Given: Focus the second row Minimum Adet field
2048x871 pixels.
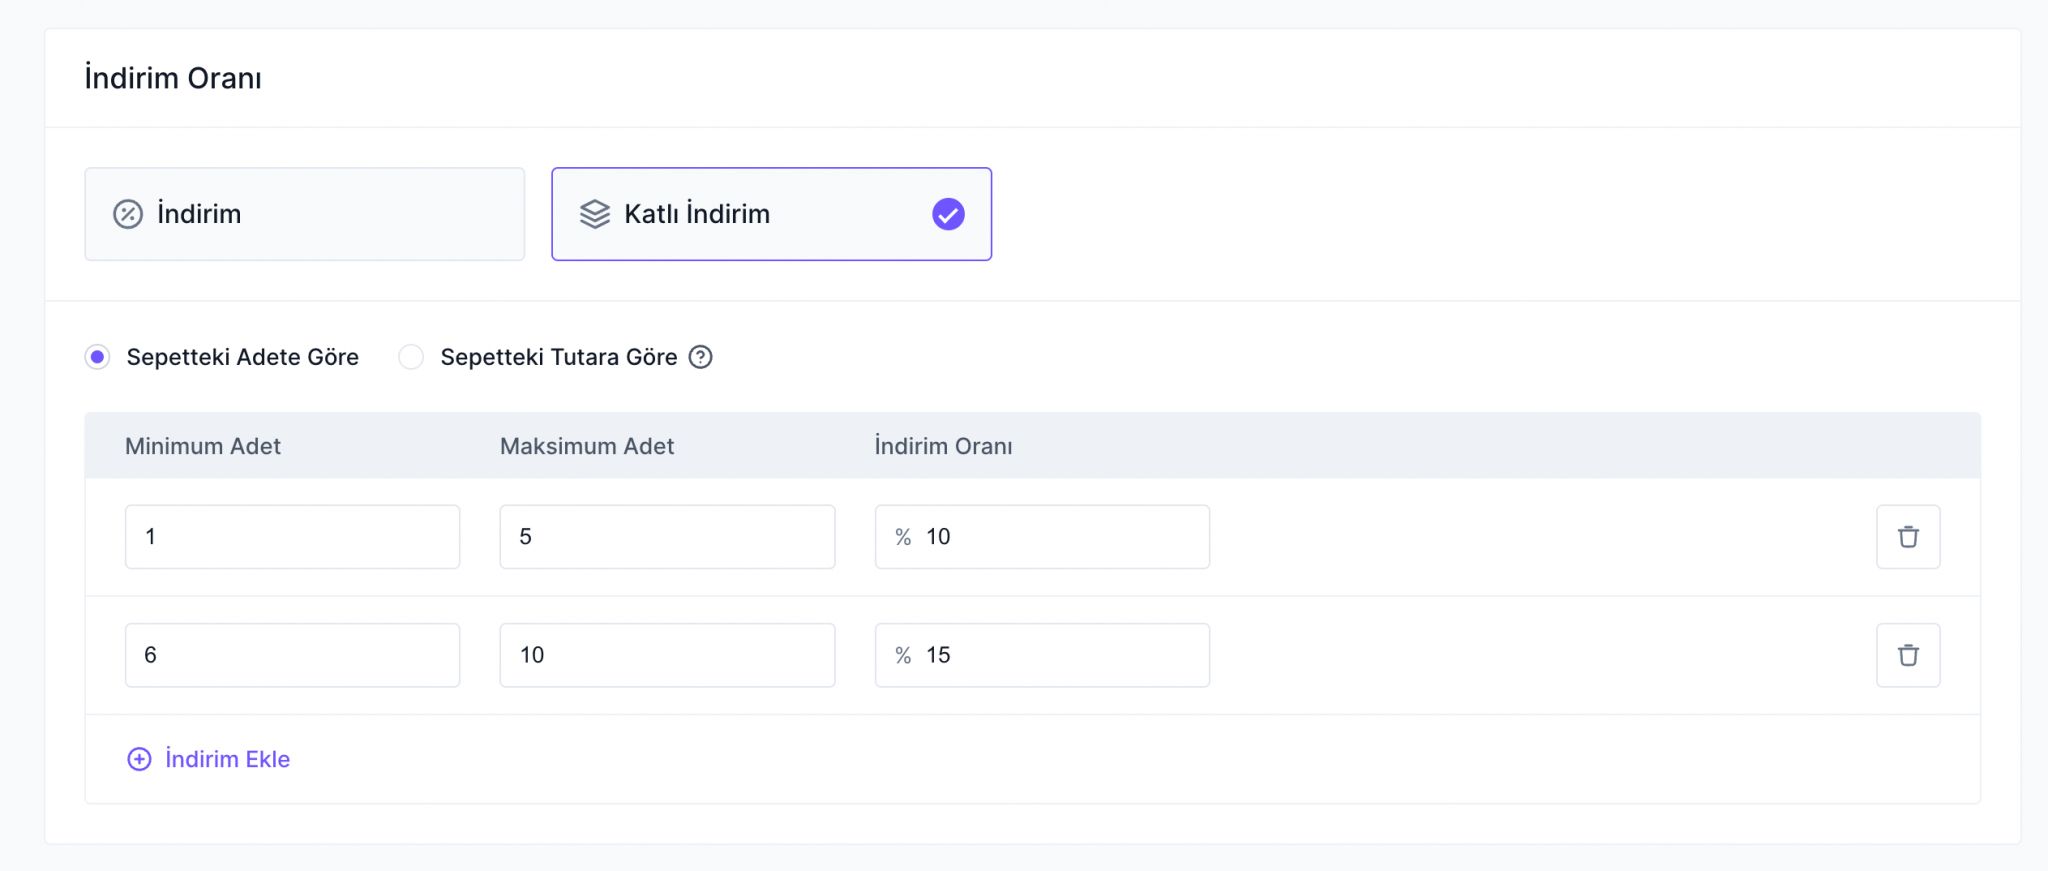Looking at the screenshot, I should pyautogui.click(x=292, y=655).
